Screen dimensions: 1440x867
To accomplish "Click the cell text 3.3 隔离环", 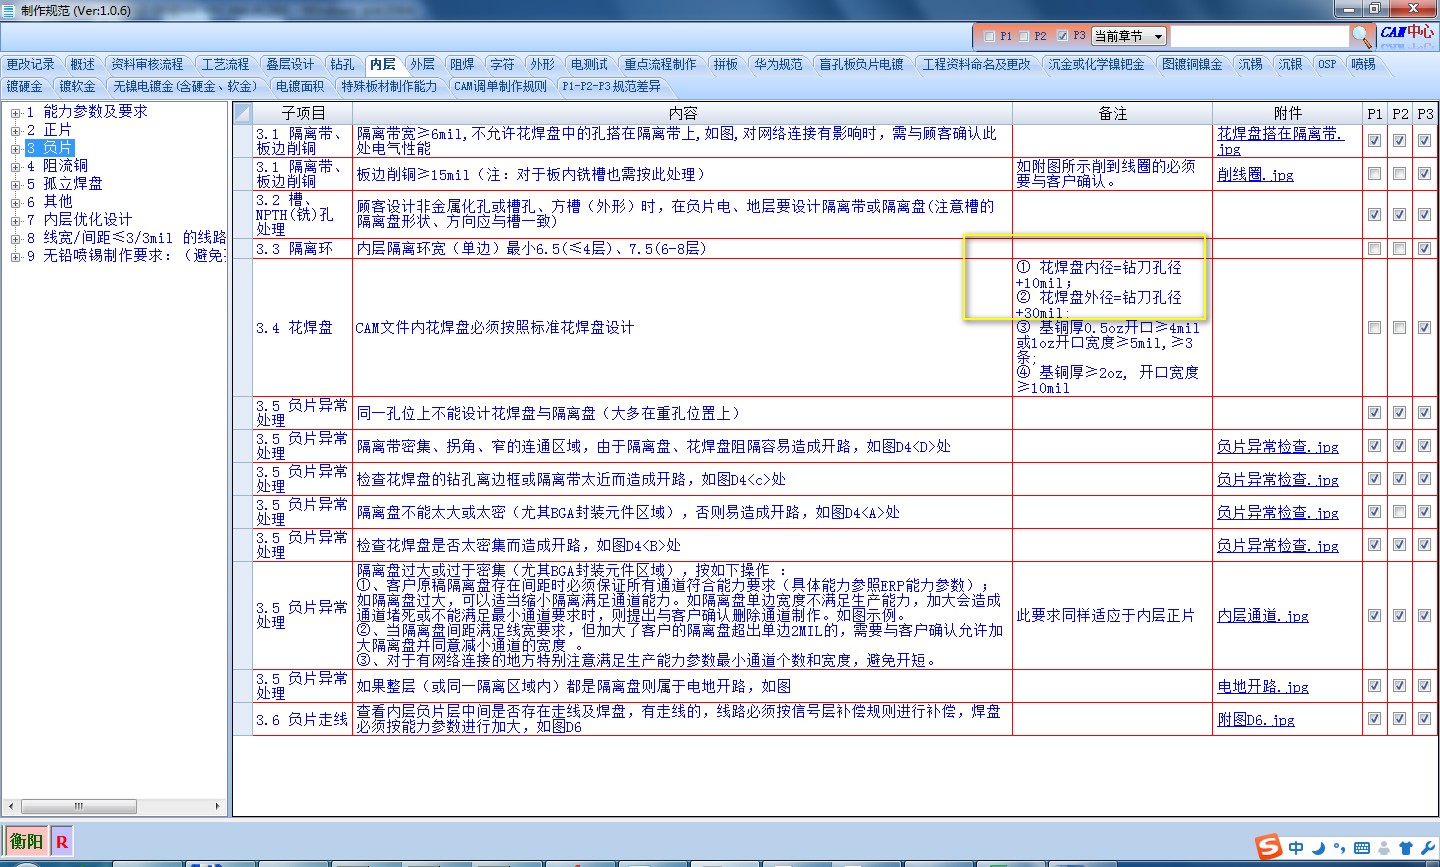I will (x=294, y=248).
